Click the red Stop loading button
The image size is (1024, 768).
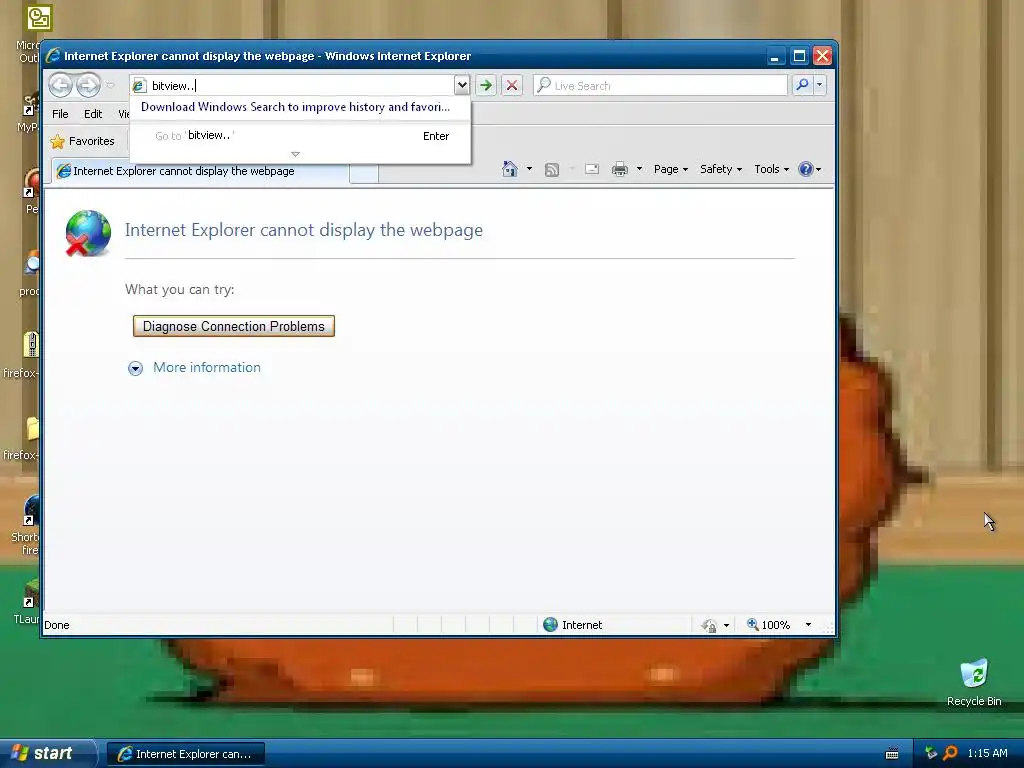512,85
